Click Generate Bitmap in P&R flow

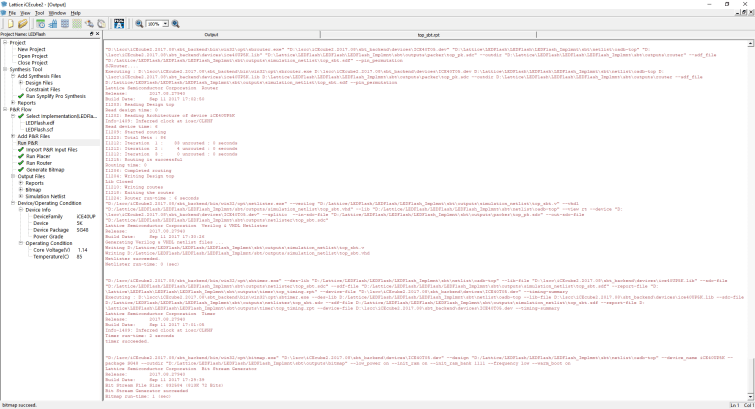pos(47,169)
